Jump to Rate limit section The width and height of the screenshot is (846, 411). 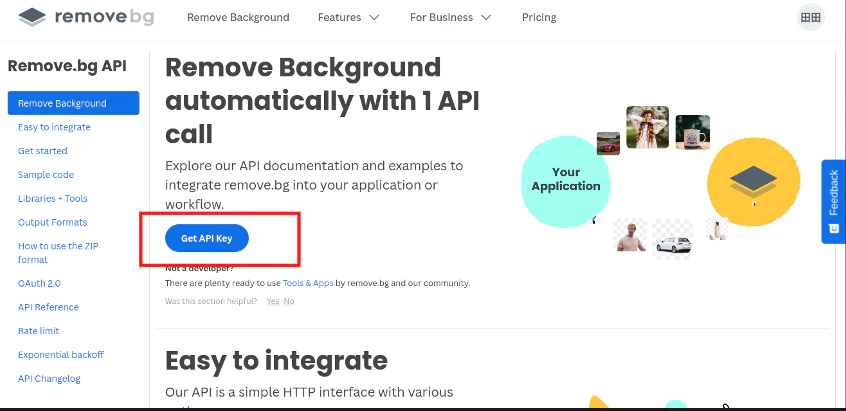pos(38,331)
